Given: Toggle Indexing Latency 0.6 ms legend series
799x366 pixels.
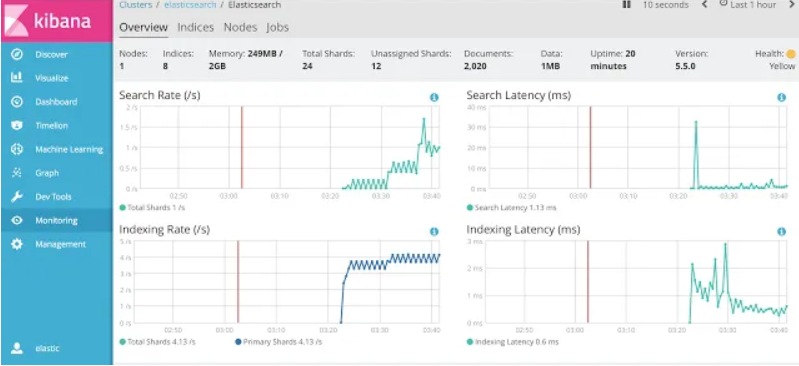Looking at the screenshot, I should tap(512, 342).
